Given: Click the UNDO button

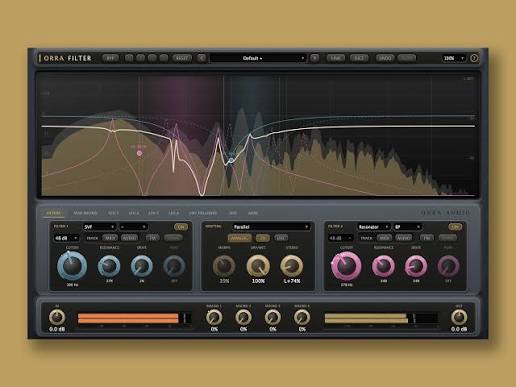Looking at the screenshot, I should [385, 58].
